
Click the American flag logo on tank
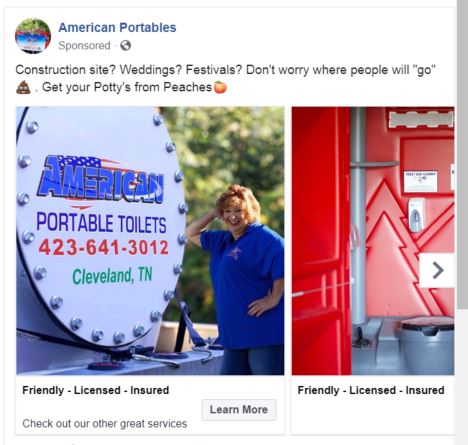(x=101, y=180)
